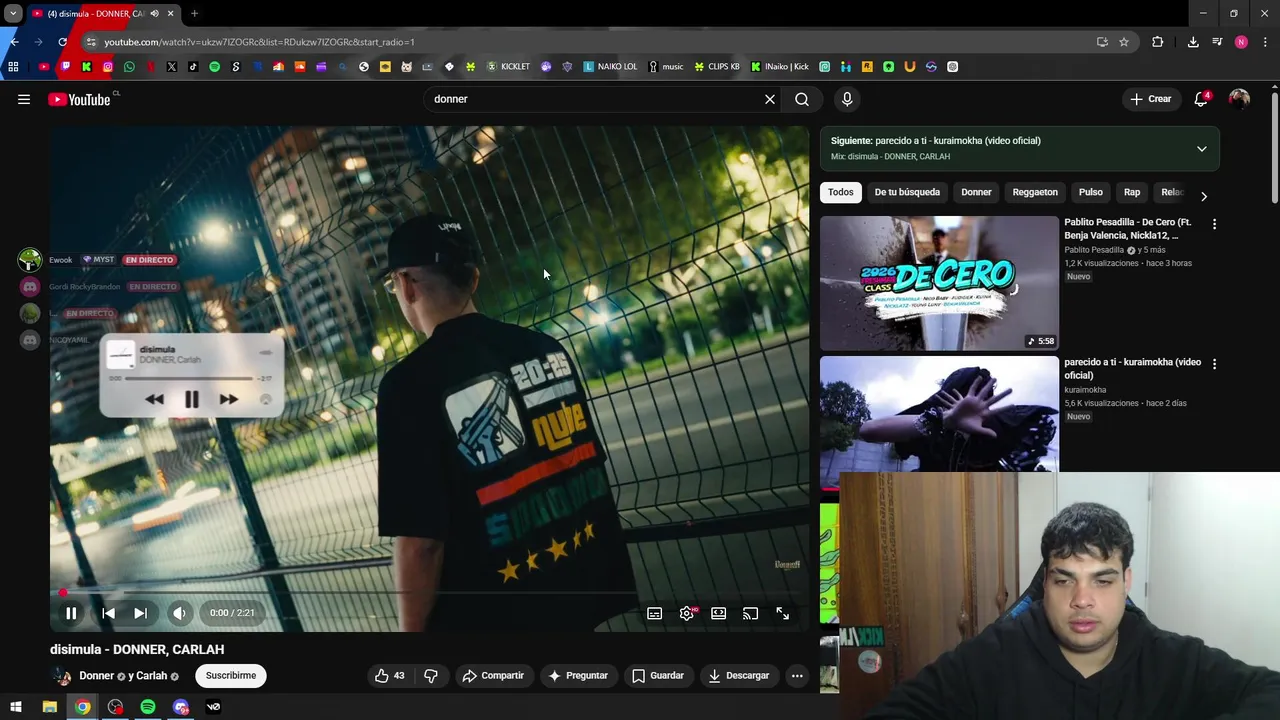Image resolution: width=1280 pixels, height=720 pixels.
Task: Open the Spotify bookmark icon
Action: tap(214, 67)
